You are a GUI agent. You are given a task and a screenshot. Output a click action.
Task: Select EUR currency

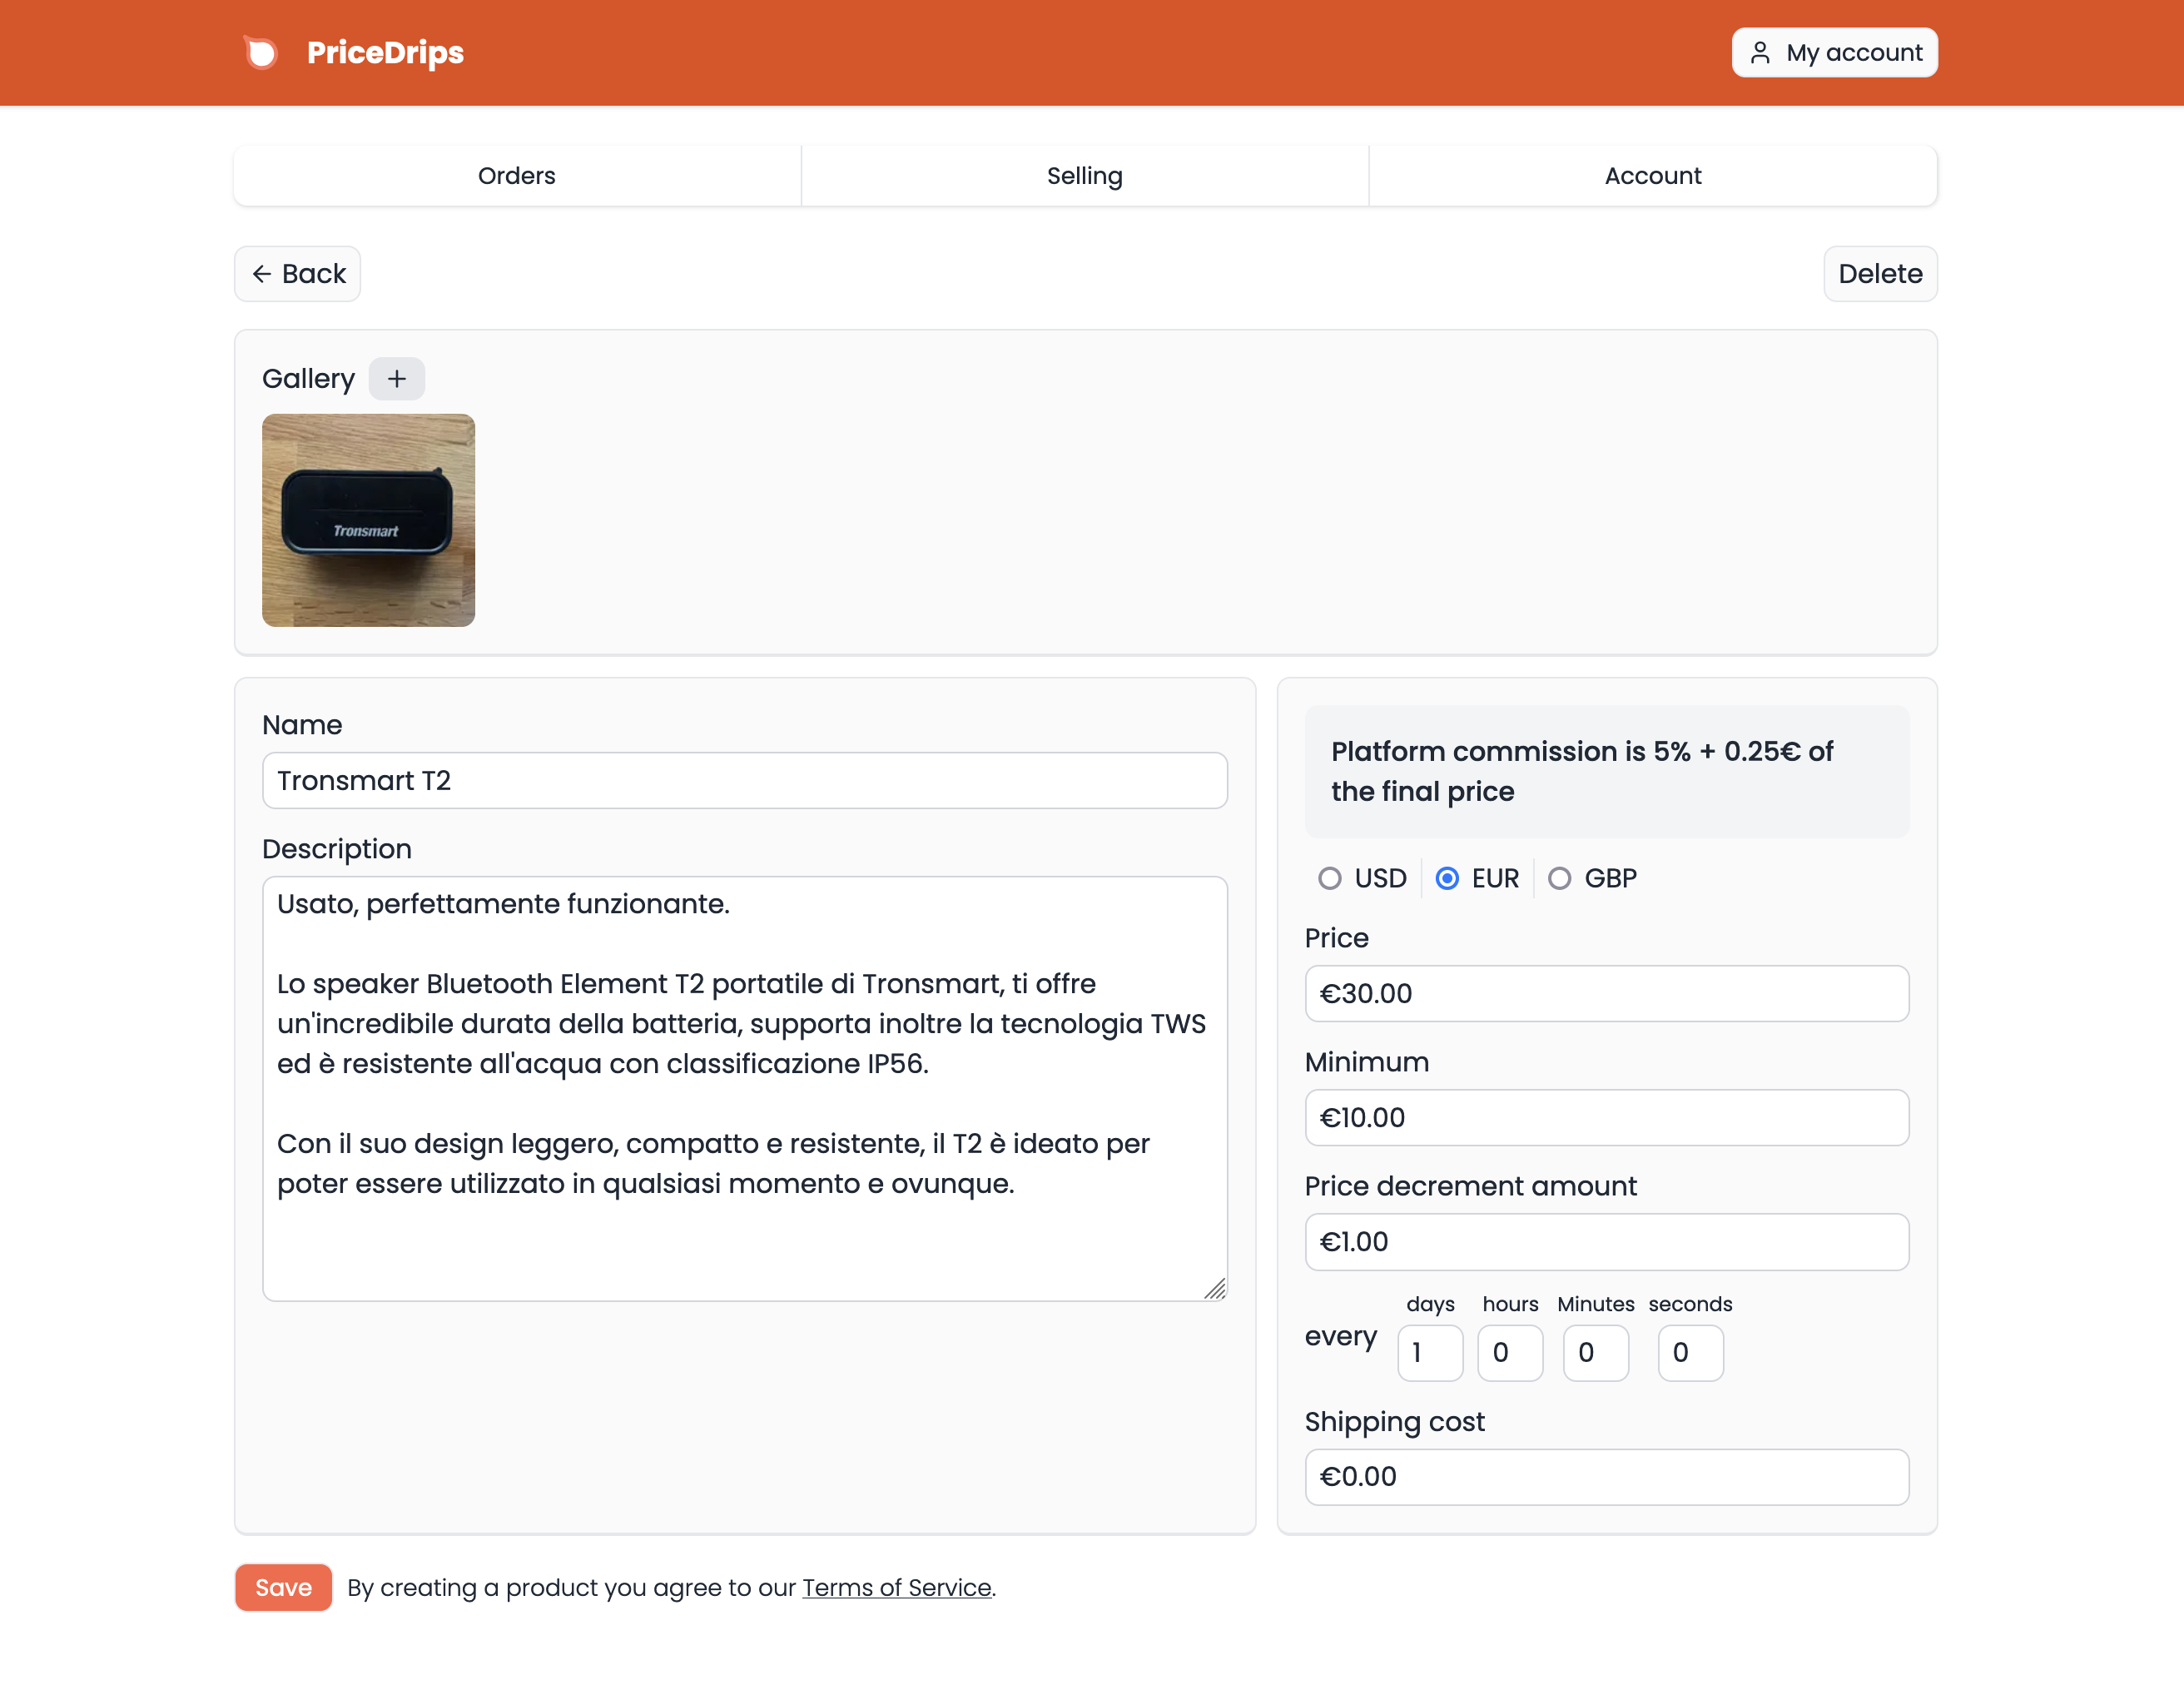point(1447,879)
